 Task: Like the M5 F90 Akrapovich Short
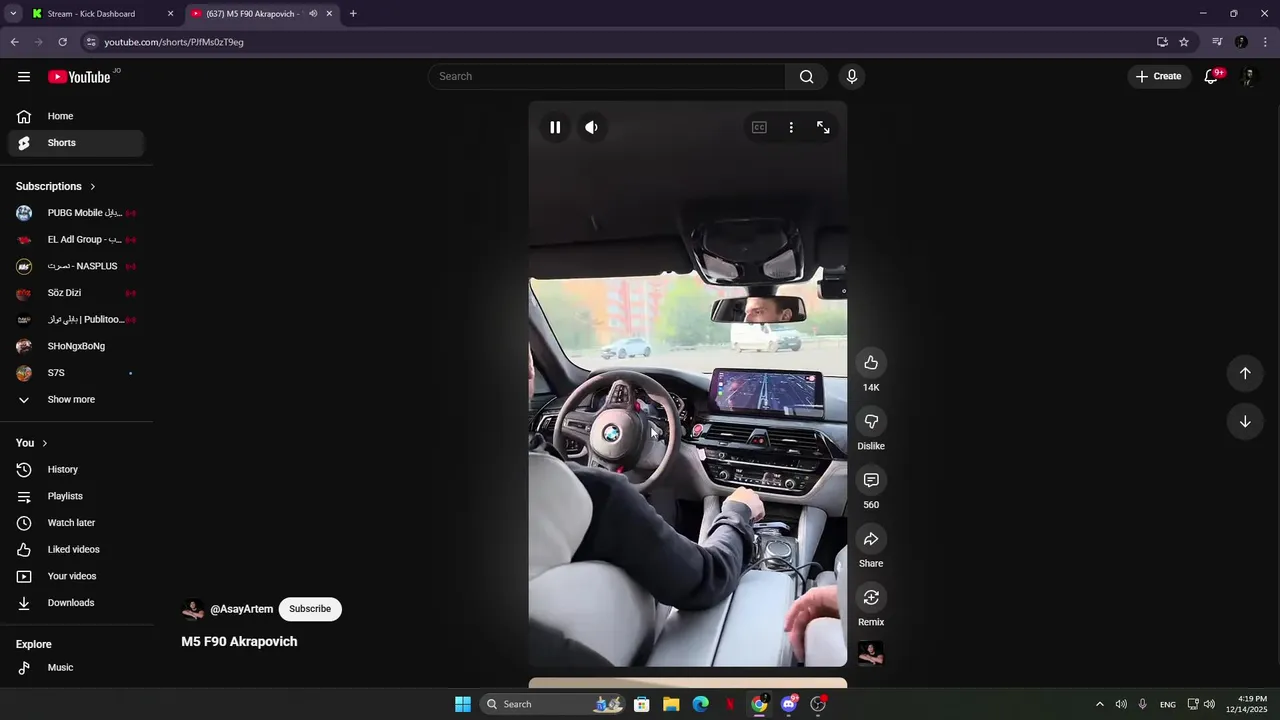point(871,363)
